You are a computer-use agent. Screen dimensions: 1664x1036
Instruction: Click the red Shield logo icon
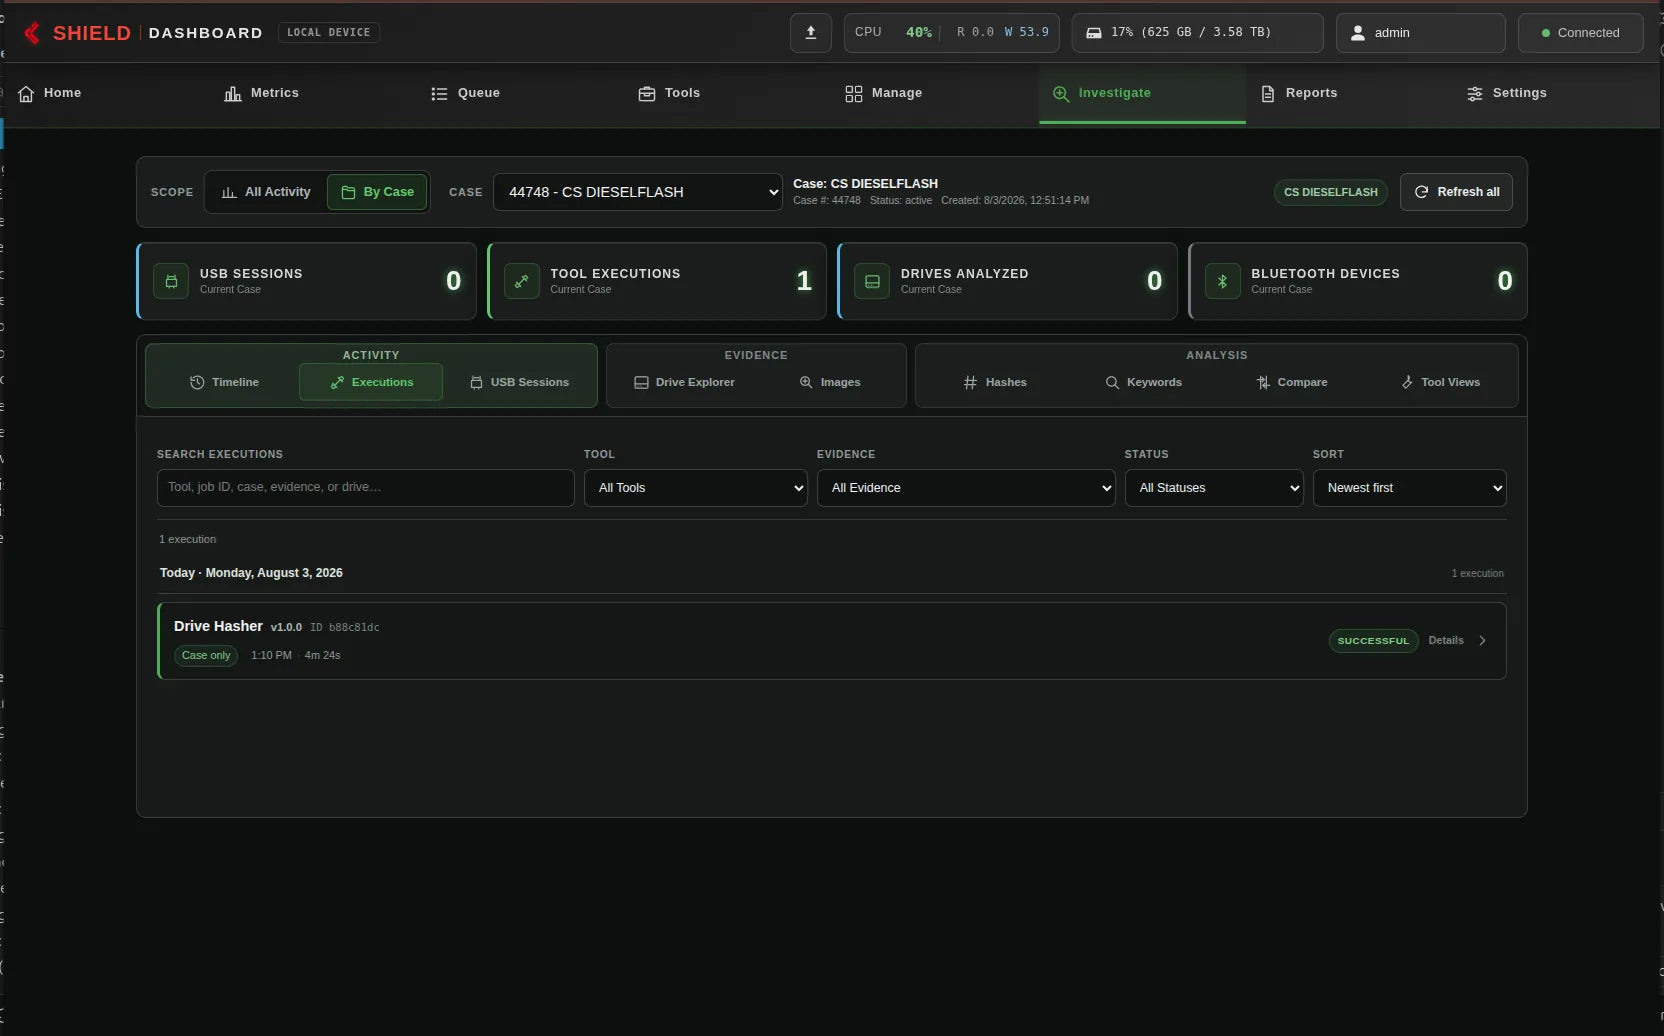[x=32, y=33]
